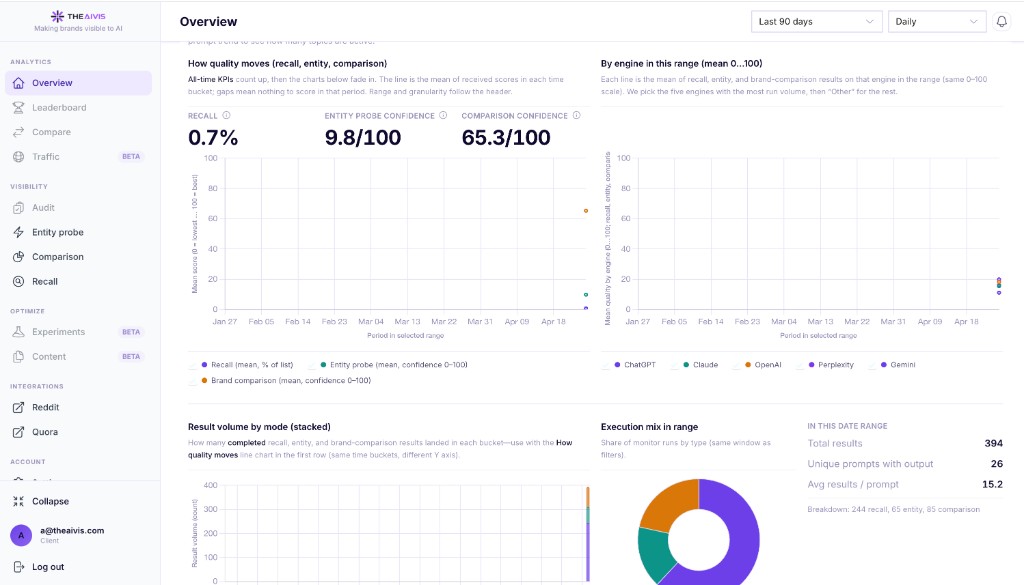Image resolution: width=1024 pixels, height=585 pixels.
Task: Click the Traffic globe icon
Action: (x=18, y=157)
